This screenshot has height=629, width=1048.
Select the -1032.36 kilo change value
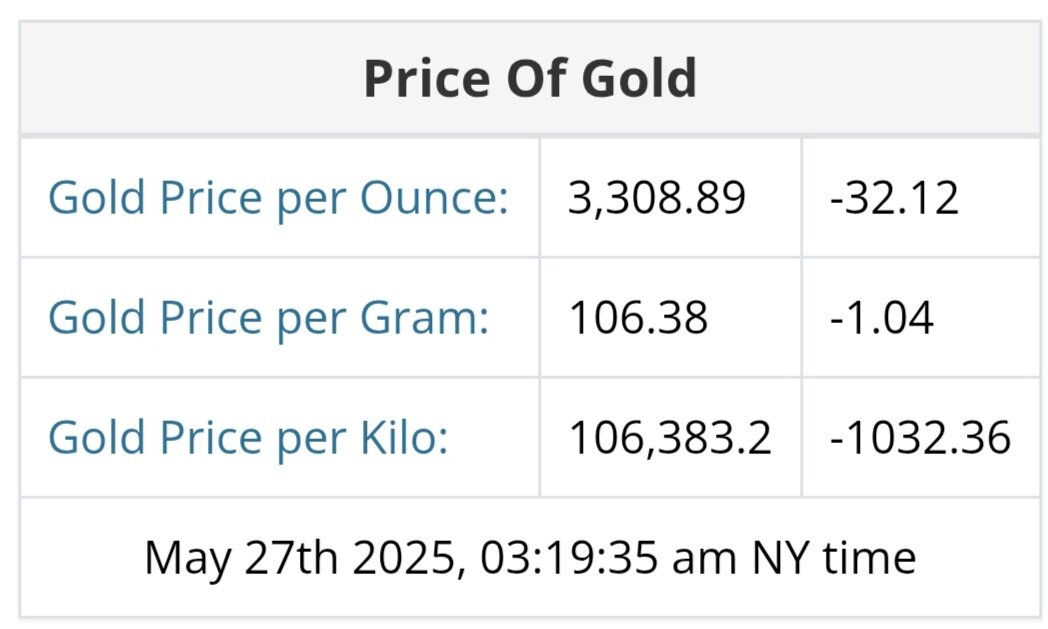click(919, 438)
